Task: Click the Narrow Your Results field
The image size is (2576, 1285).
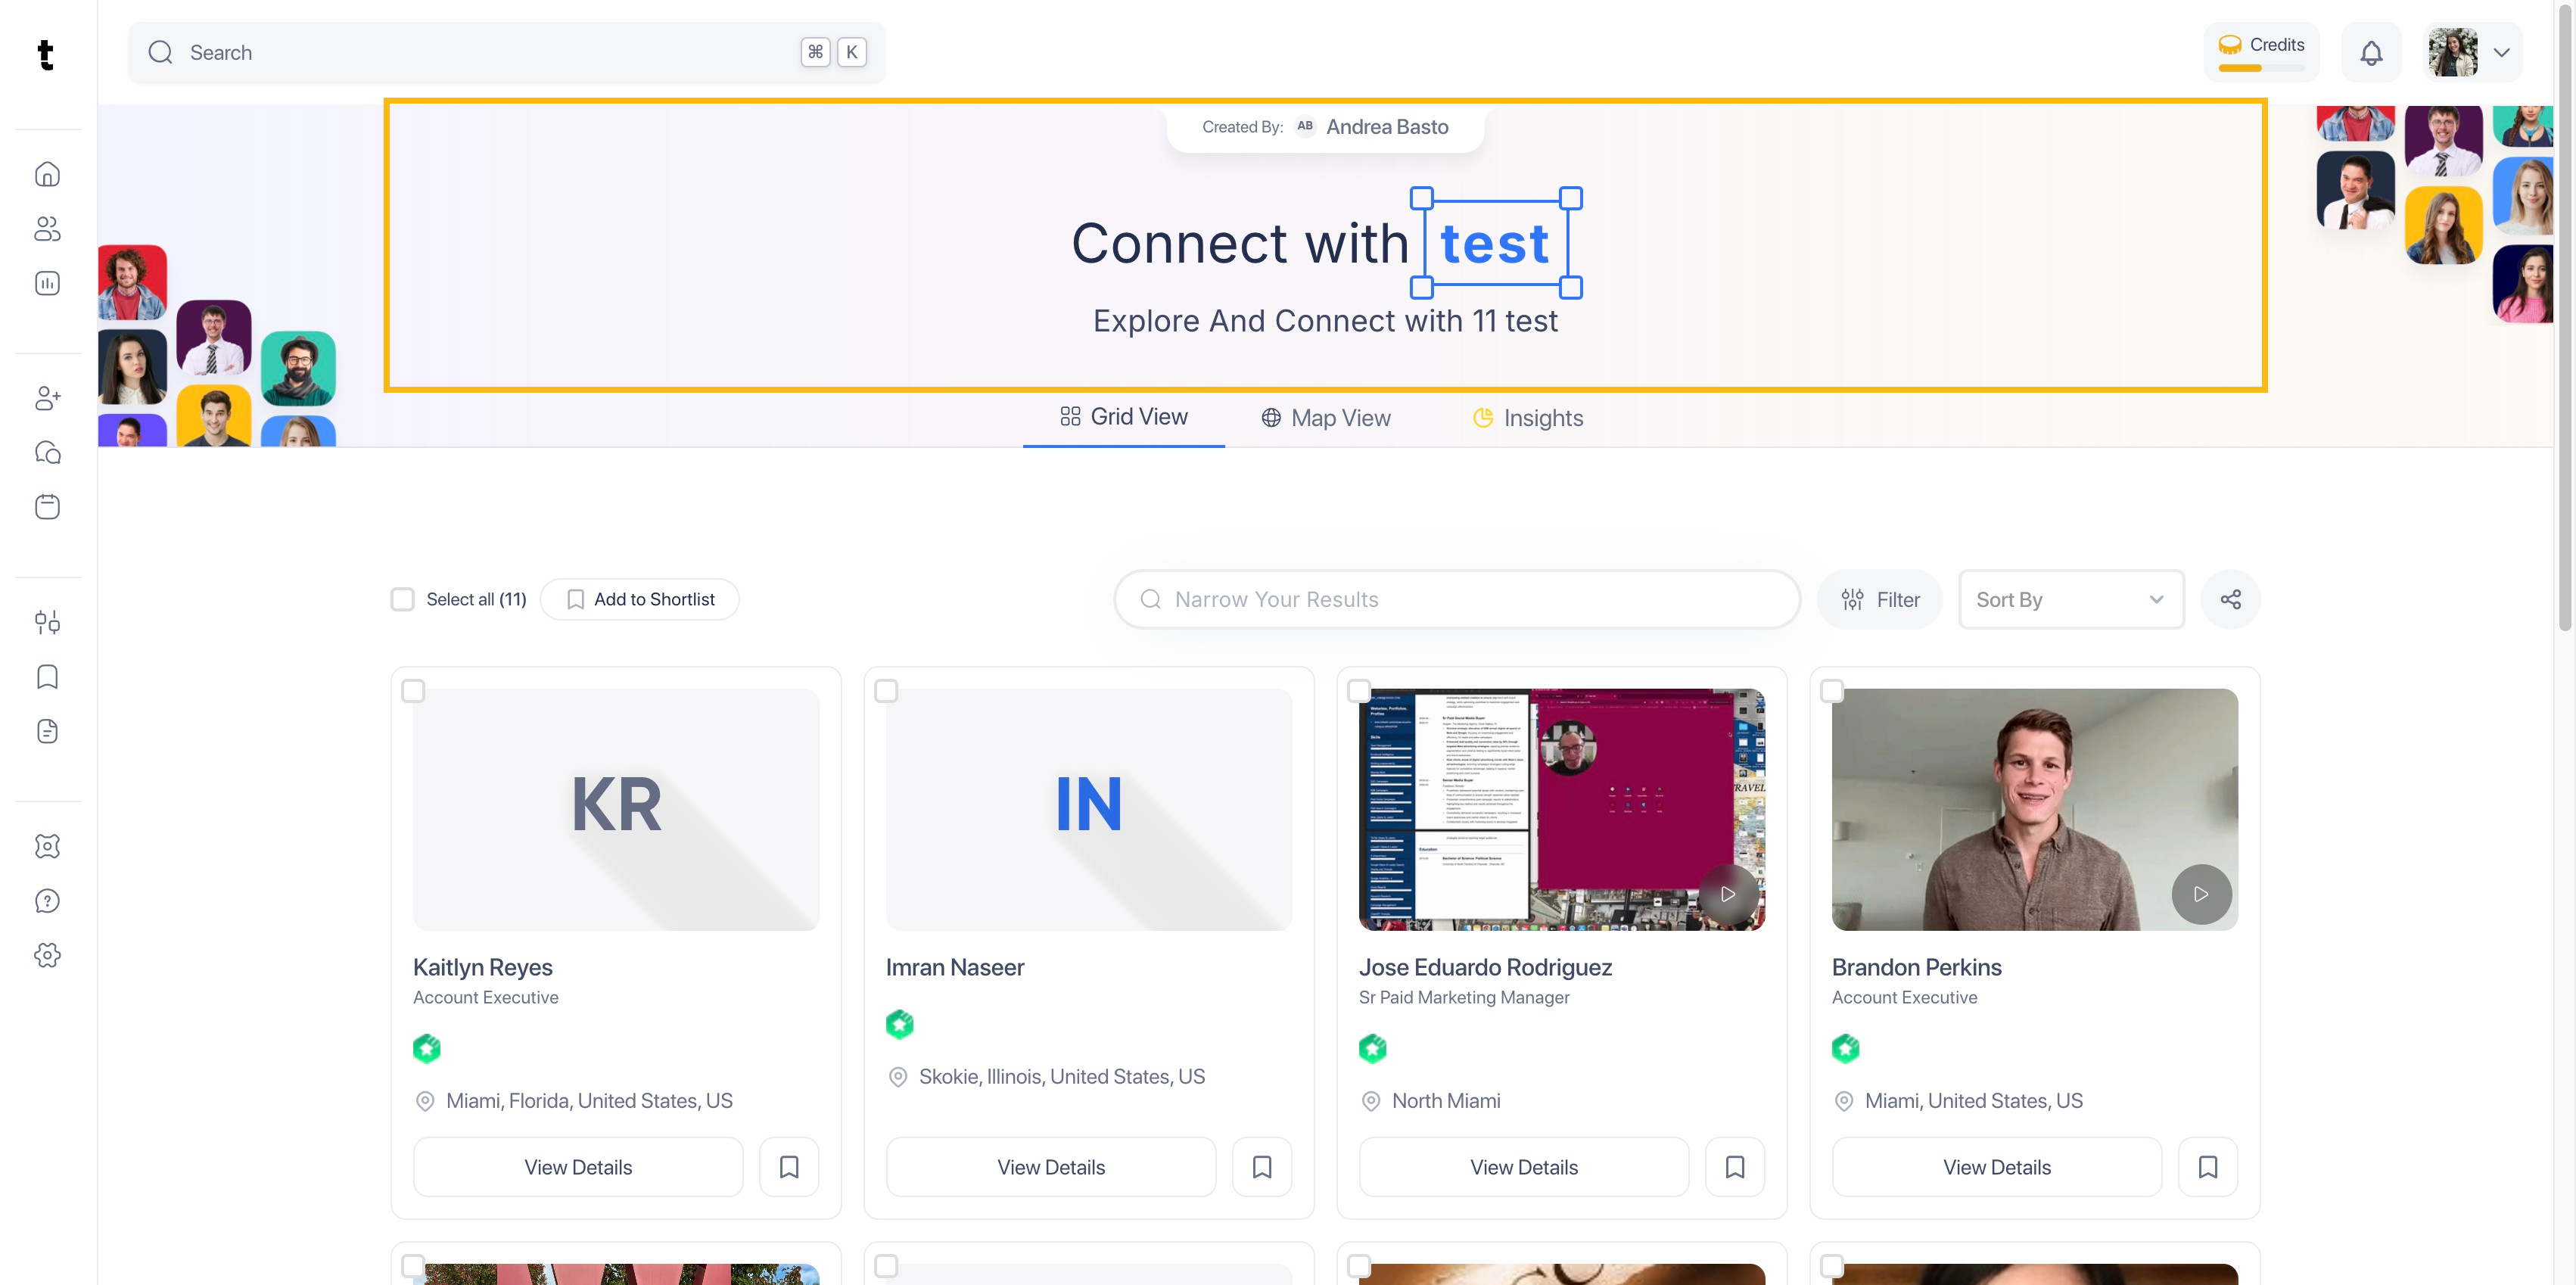Action: (1457, 599)
